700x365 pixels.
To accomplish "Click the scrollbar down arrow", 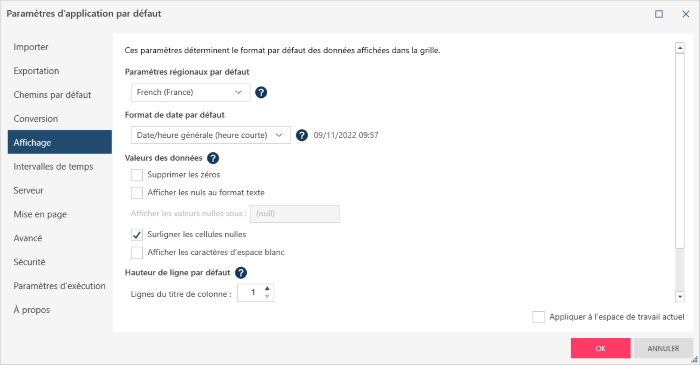I will (x=679, y=296).
